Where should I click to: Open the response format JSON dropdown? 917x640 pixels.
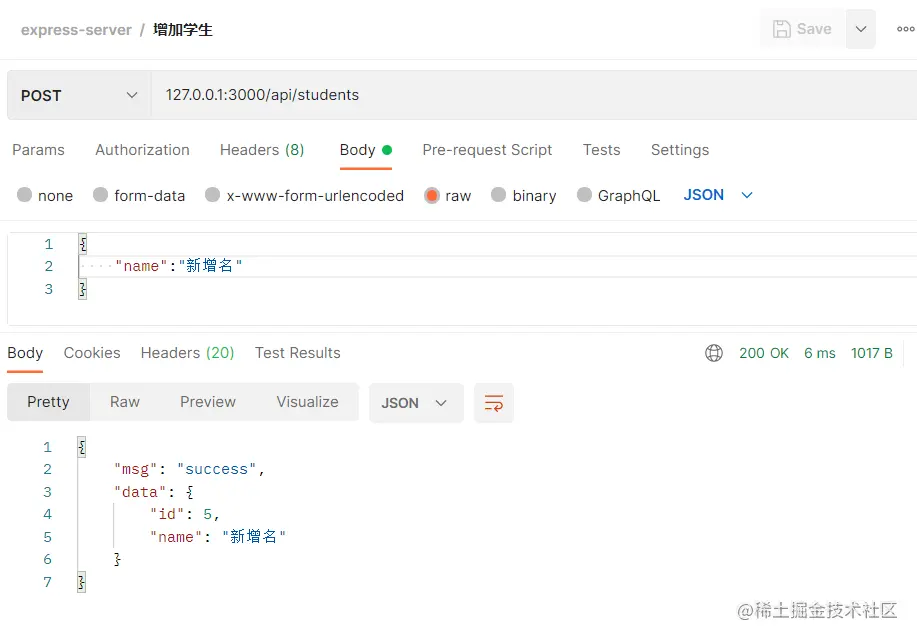pyautogui.click(x=415, y=403)
